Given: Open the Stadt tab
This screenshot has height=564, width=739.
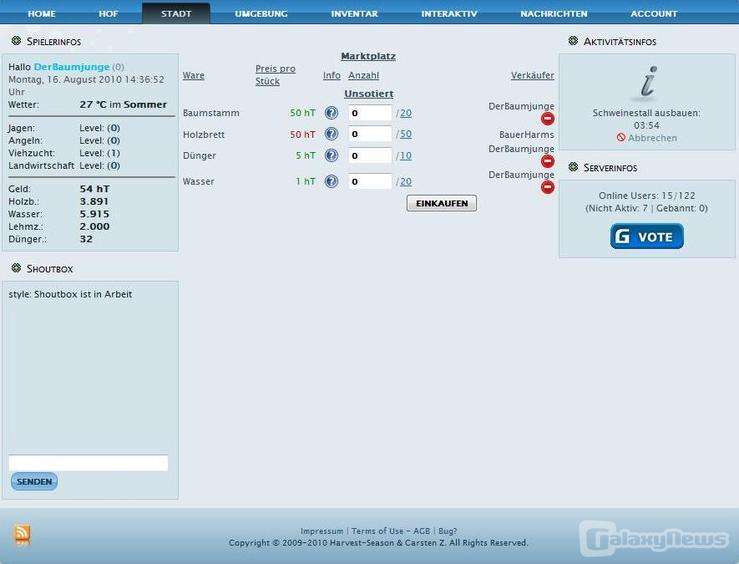Looking at the screenshot, I should [176, 14].
